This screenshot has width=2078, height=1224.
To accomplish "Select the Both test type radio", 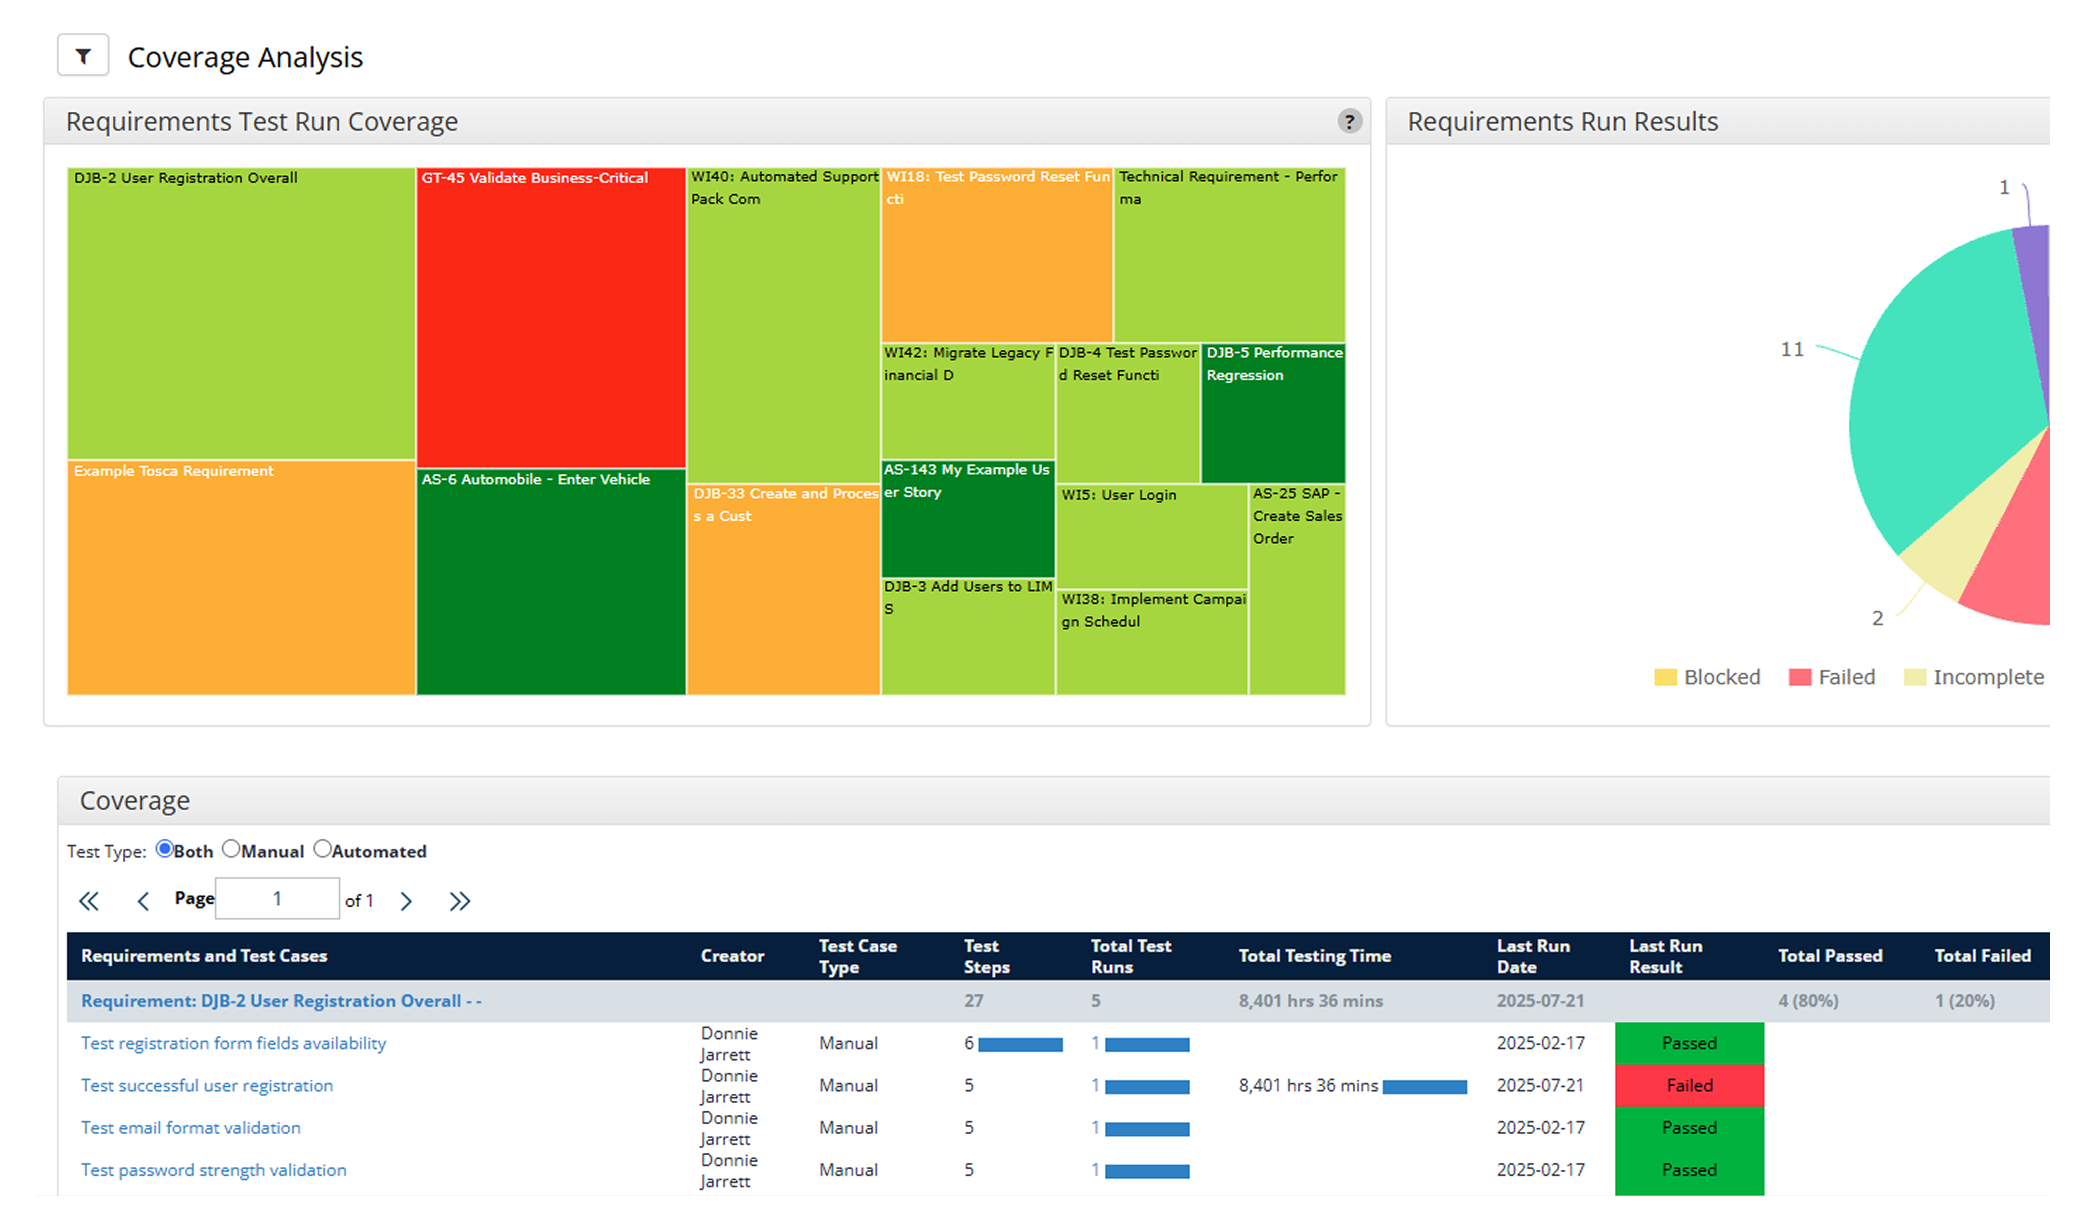I will click(x=164, y=849).
